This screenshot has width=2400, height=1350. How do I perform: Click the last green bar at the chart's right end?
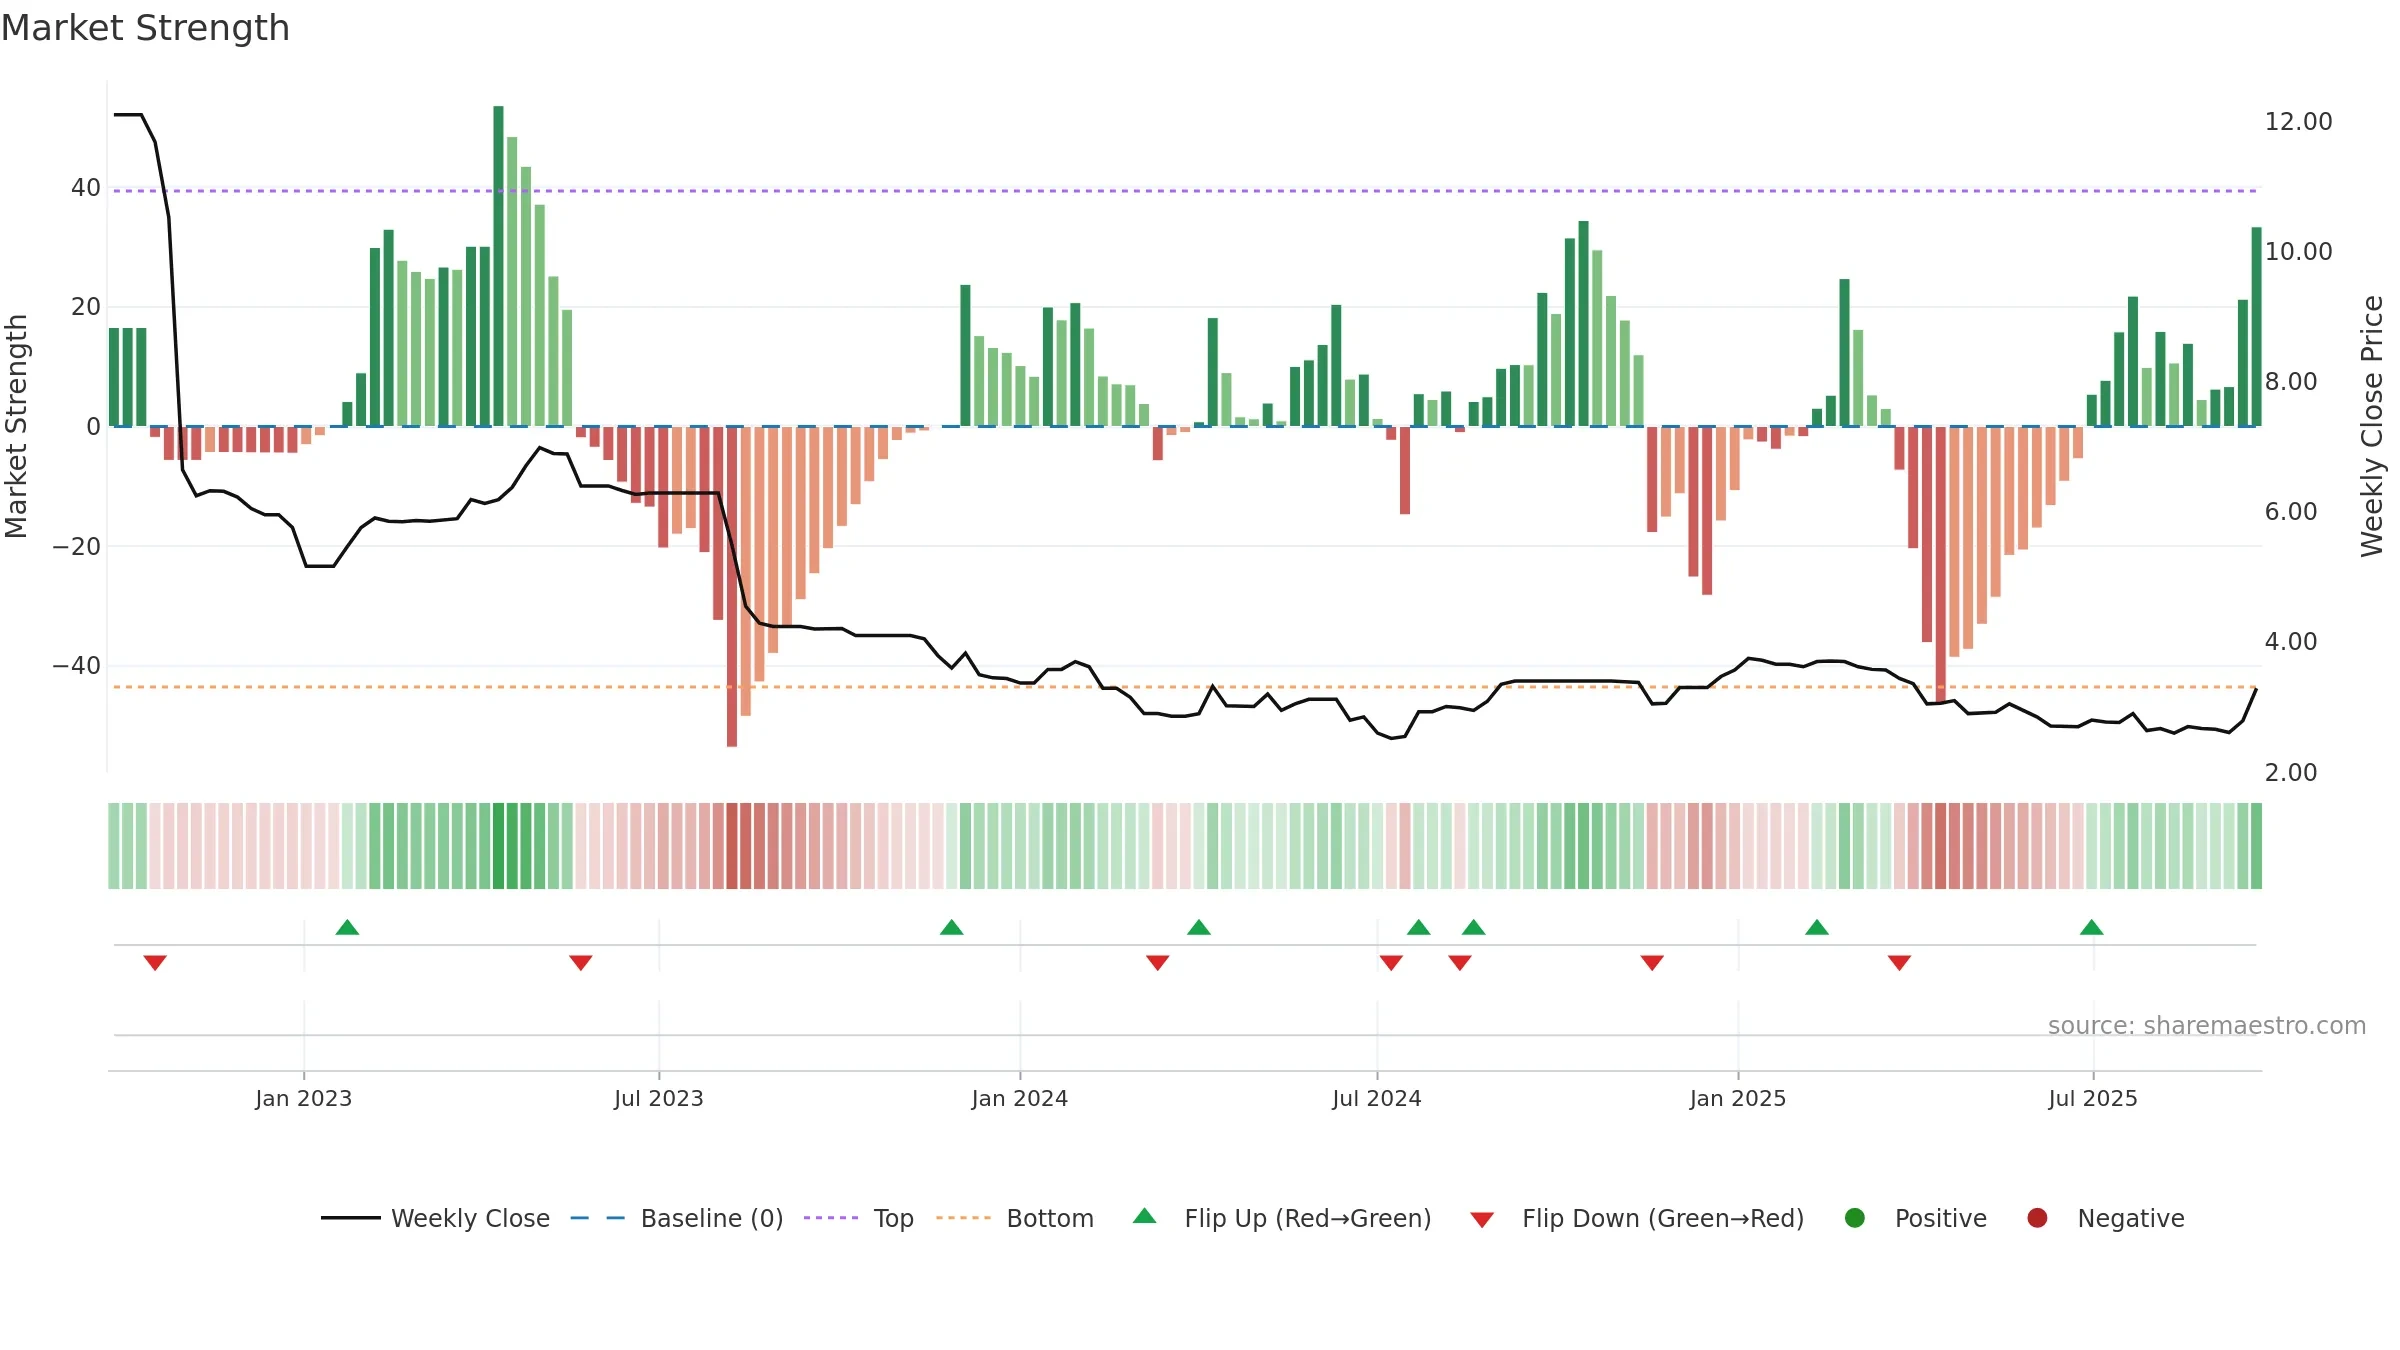[x=2256, y=327]
